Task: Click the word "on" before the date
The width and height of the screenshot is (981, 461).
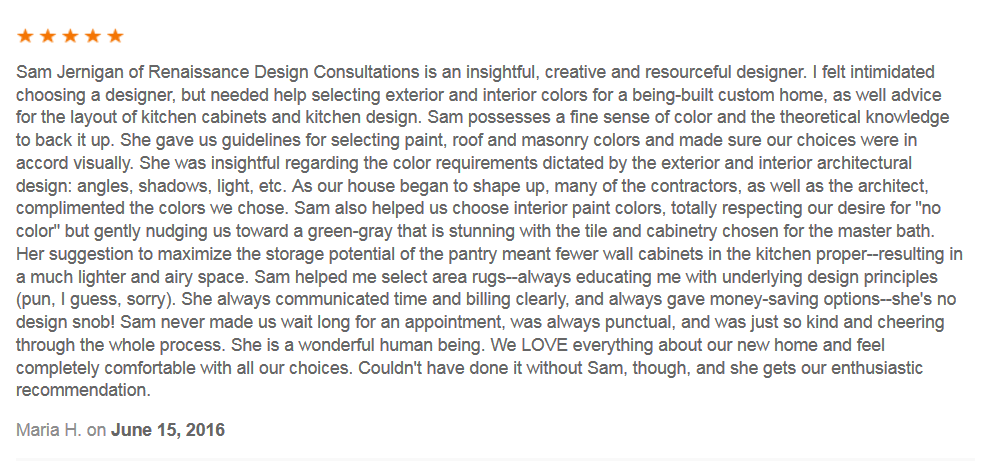Action: (x=96, y=431)
